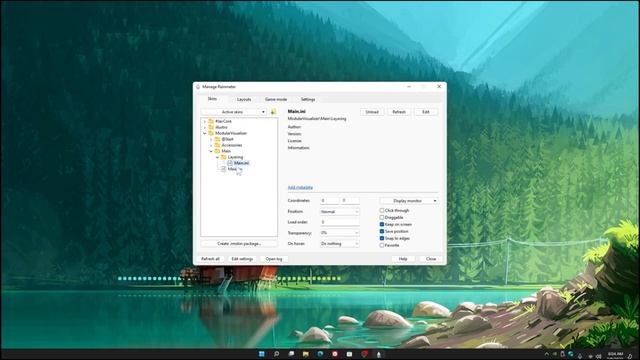Click the Refresh button beside Unload

tap(399, 112)
